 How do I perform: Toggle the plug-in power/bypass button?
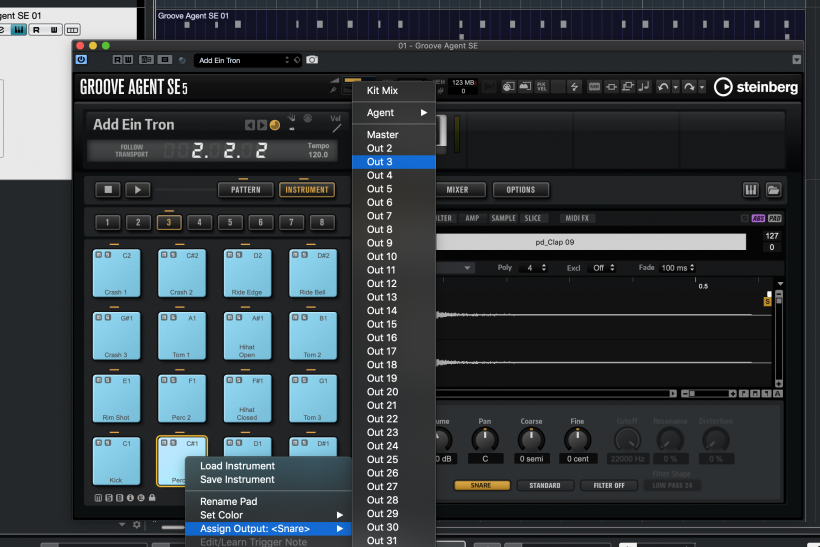pos(81,60)
